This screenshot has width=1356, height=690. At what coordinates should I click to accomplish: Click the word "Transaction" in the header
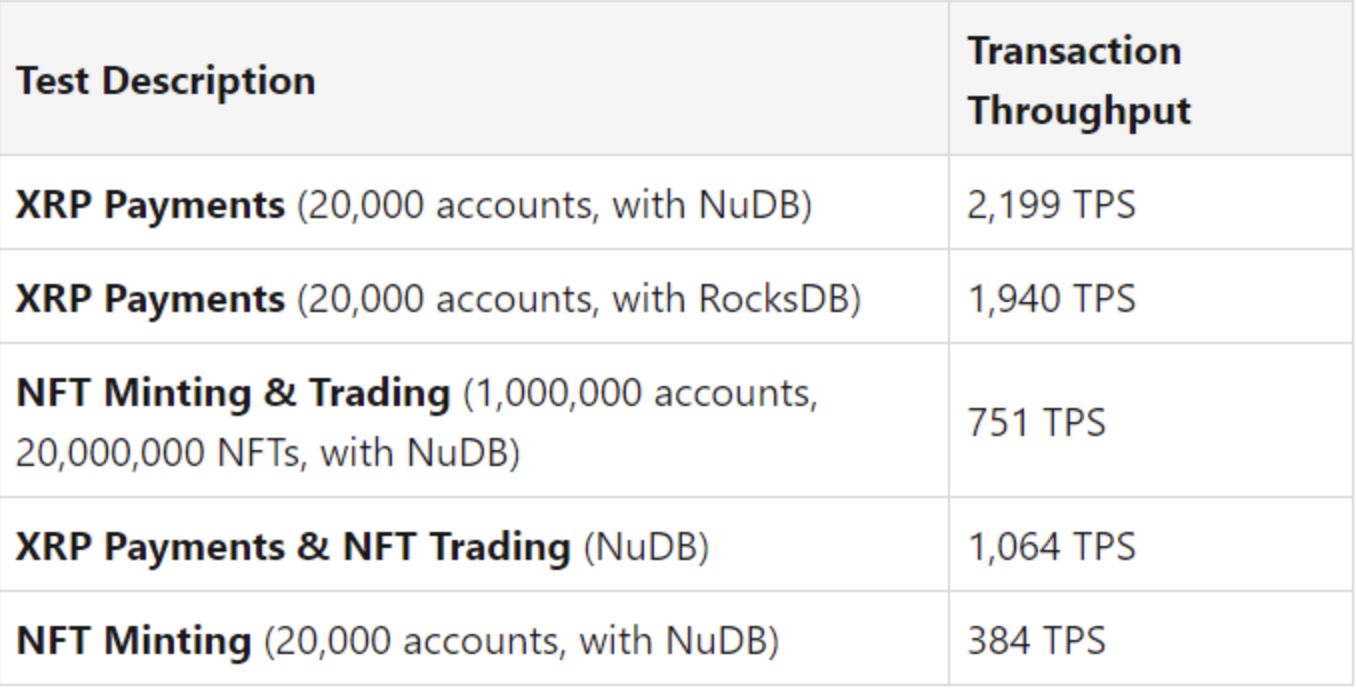(x=1073, y=50)
